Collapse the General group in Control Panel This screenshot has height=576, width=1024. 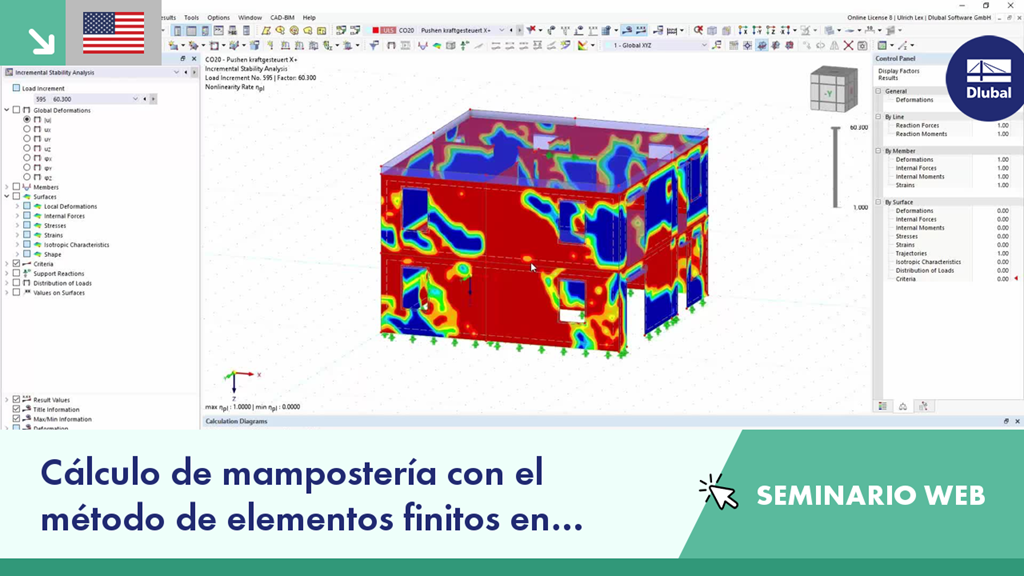(878, 91)
